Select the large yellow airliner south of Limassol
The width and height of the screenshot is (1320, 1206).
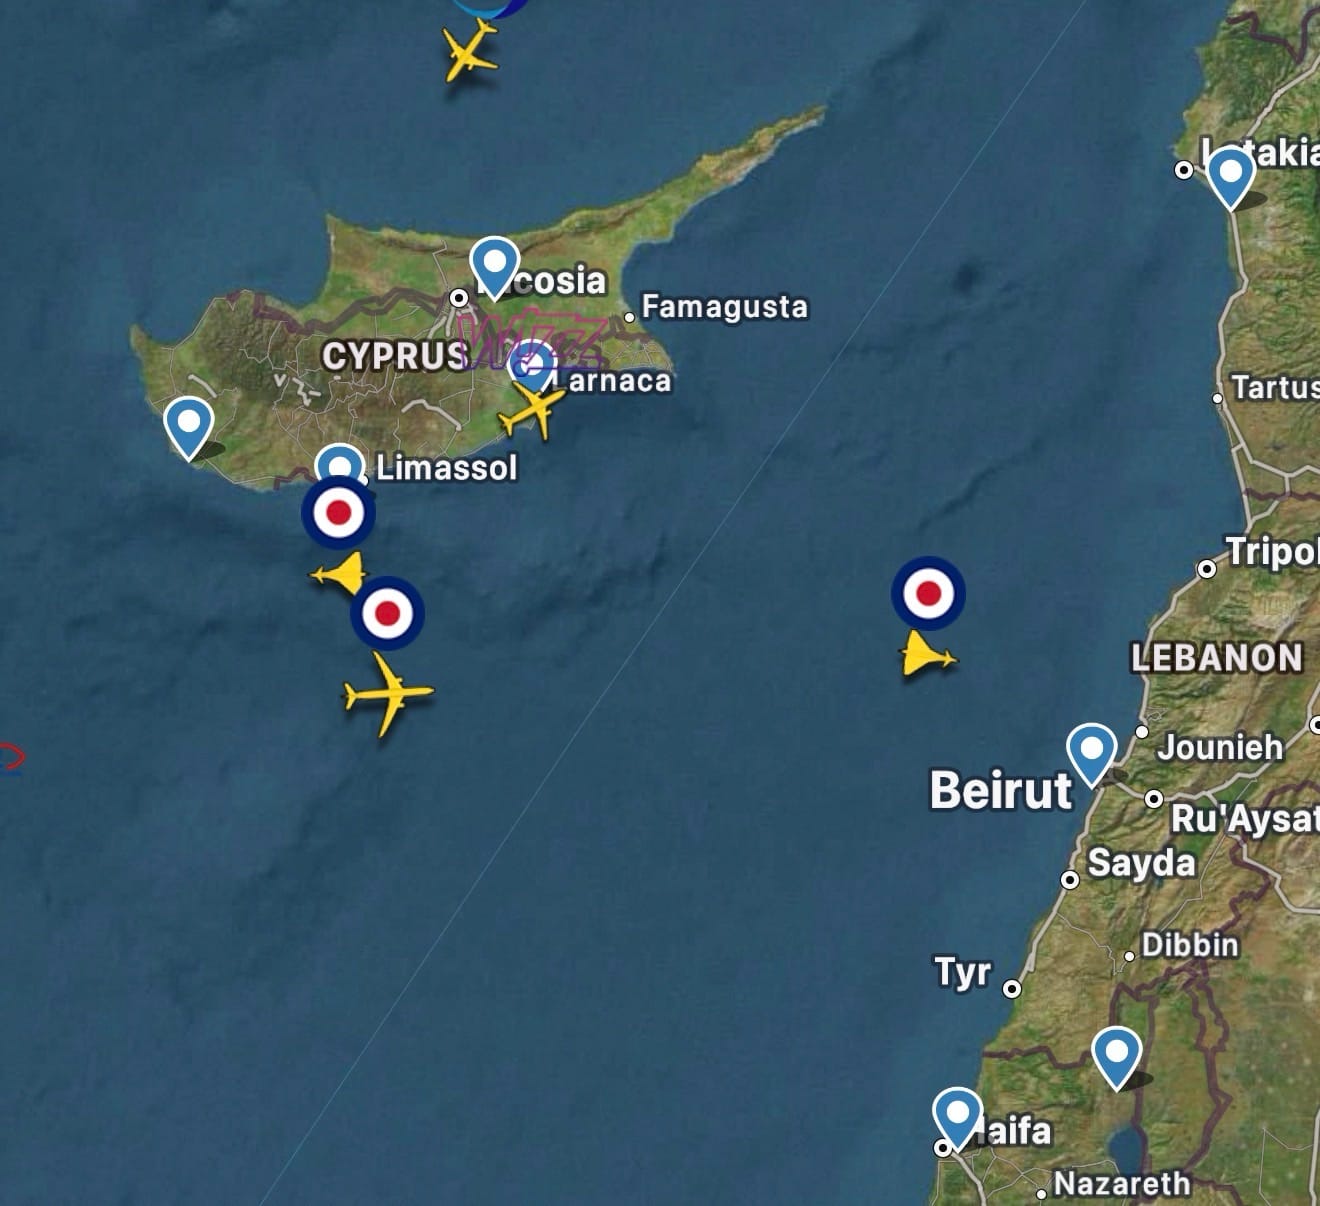tap(388, 693)
